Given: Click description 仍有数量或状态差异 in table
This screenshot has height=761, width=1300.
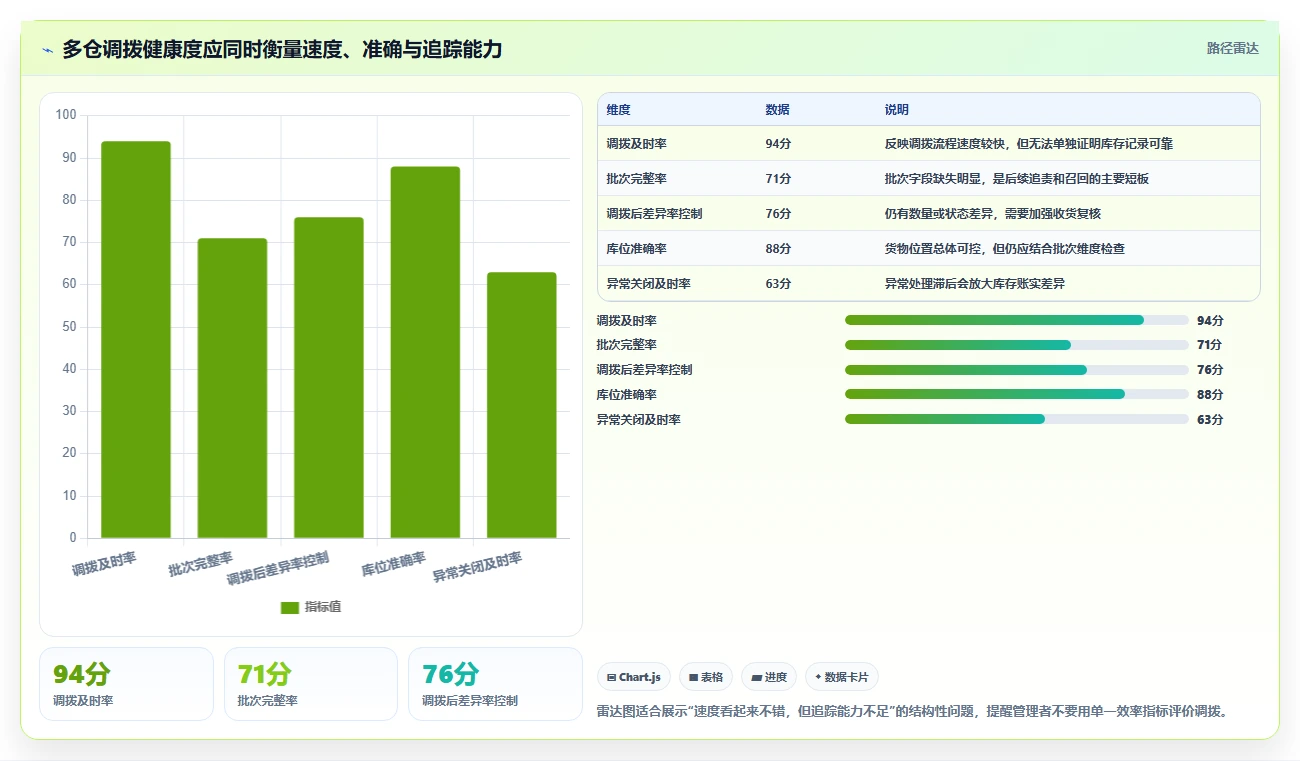Looking at the screenshot, I should coord(993,214).
